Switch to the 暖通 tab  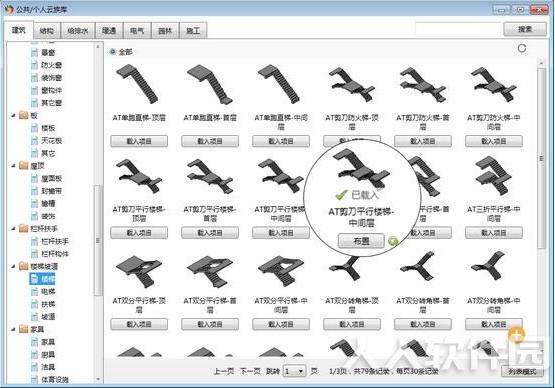(x=109, y=31)
